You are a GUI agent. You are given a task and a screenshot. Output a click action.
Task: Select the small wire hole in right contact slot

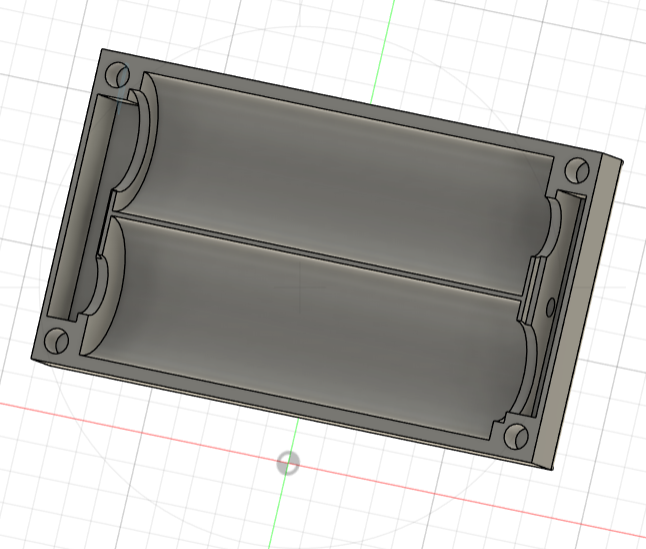click(x=550, y=307)
